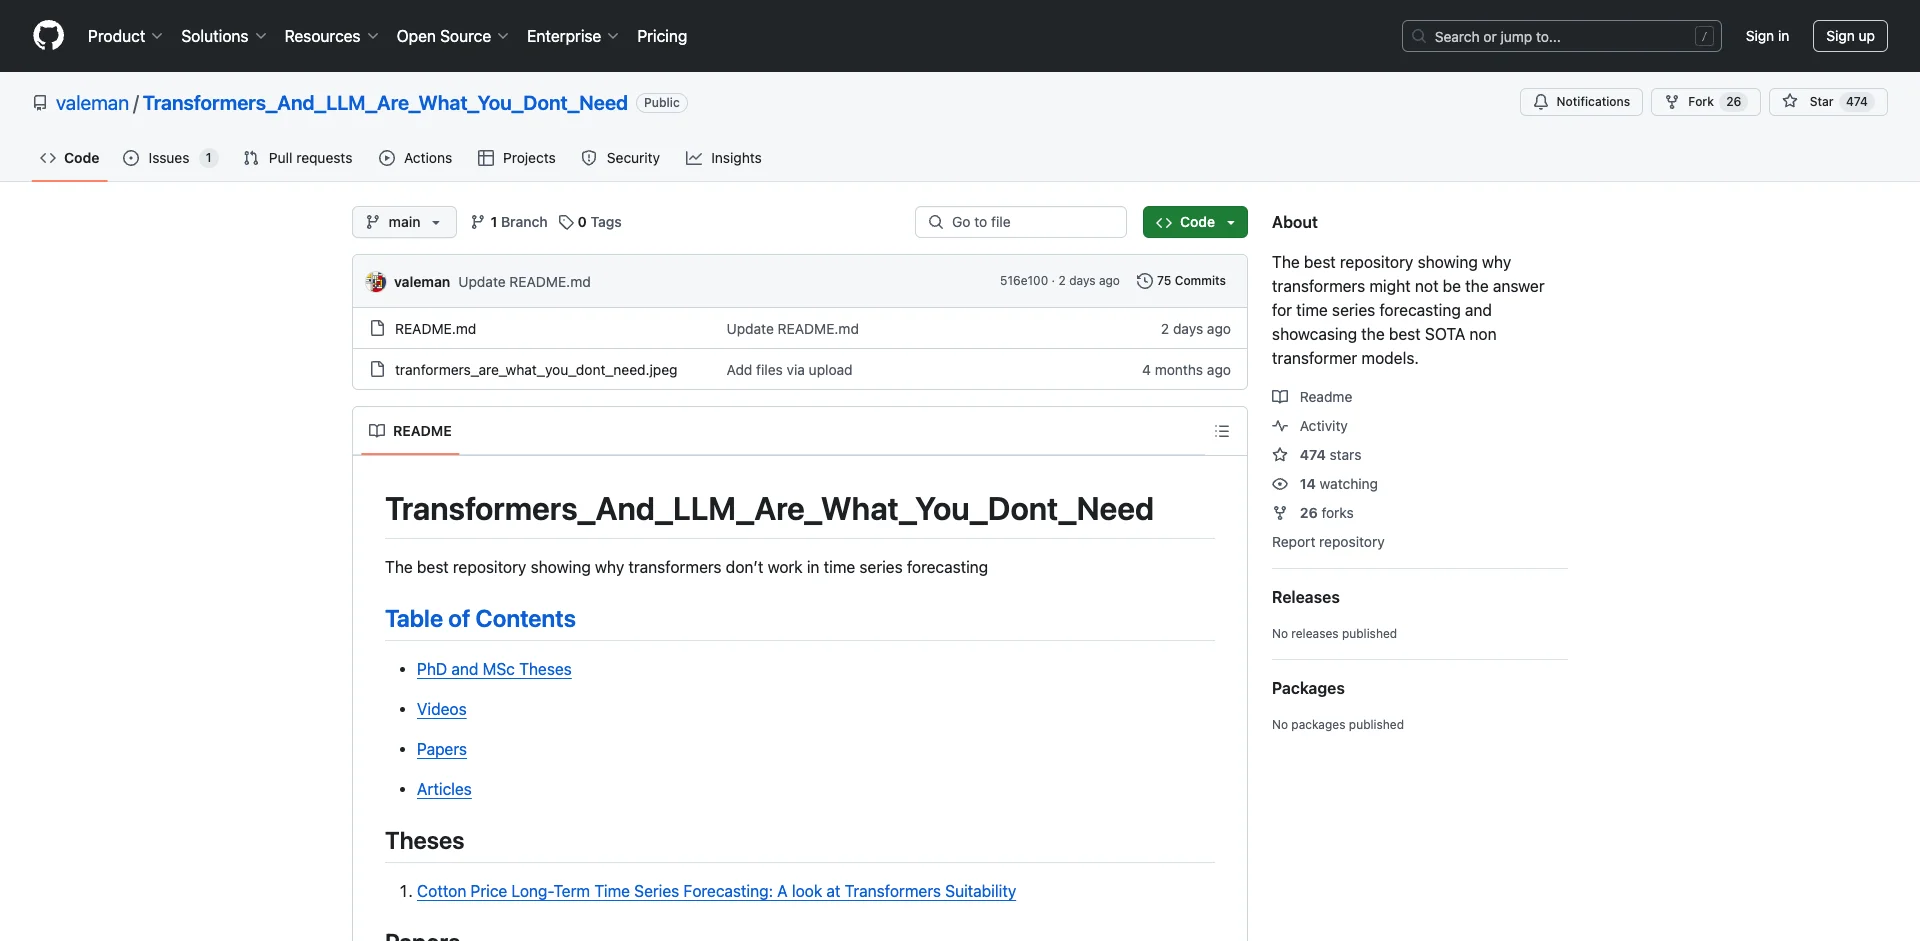This screenshot has height=941, width=1920.
Task: Open the Transformers_And_LLM repository title link
Action: [x=385, y=103]
